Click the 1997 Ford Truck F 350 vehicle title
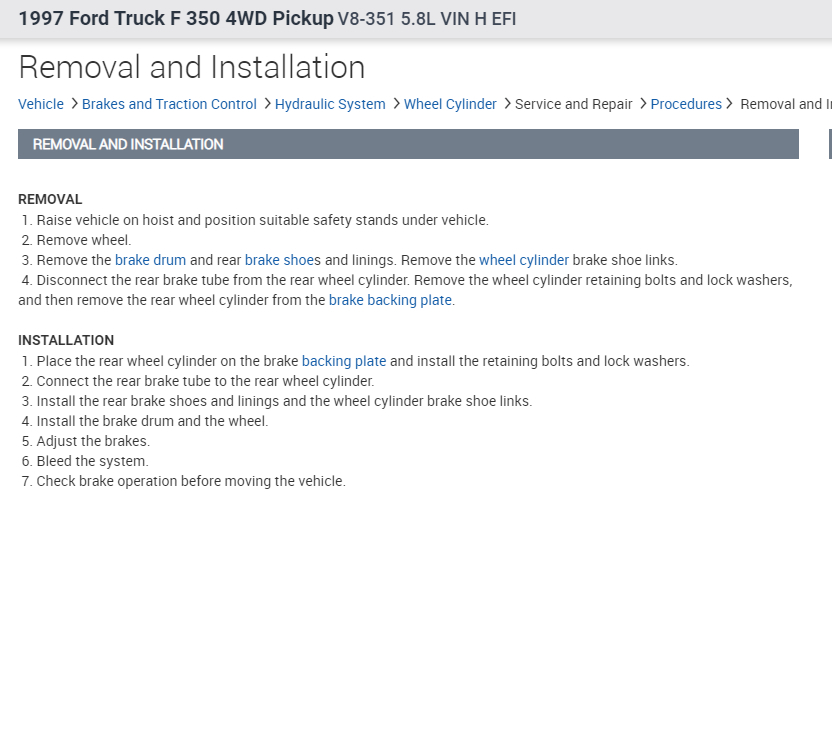 point(175,18)
